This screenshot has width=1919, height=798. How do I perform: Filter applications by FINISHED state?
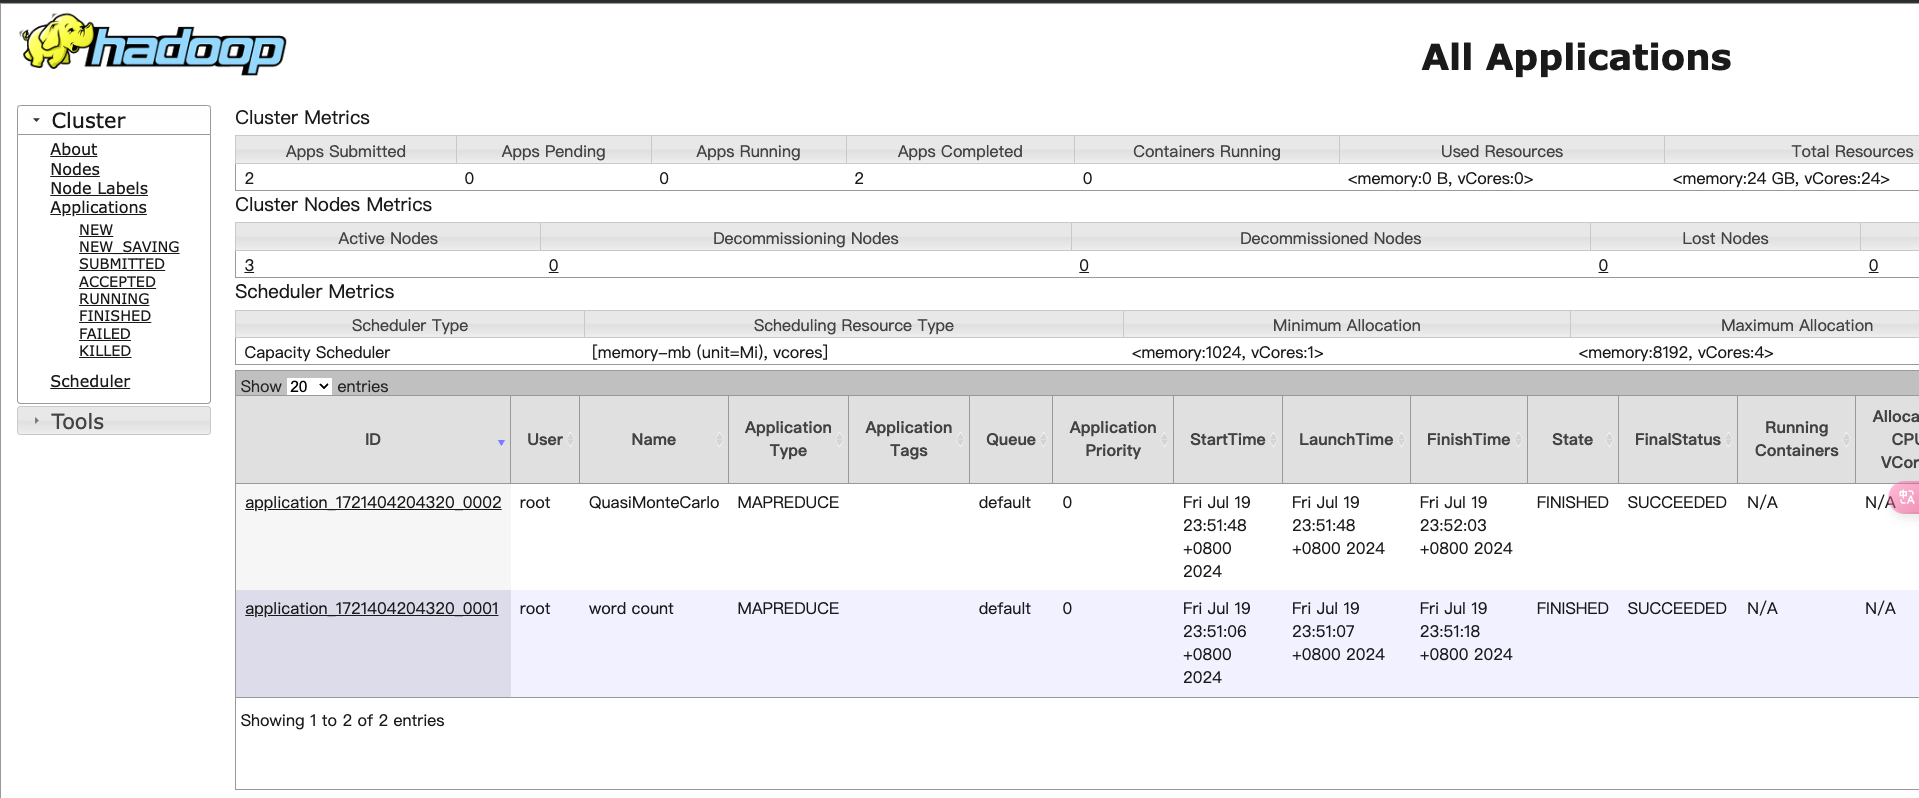point(115,316)
